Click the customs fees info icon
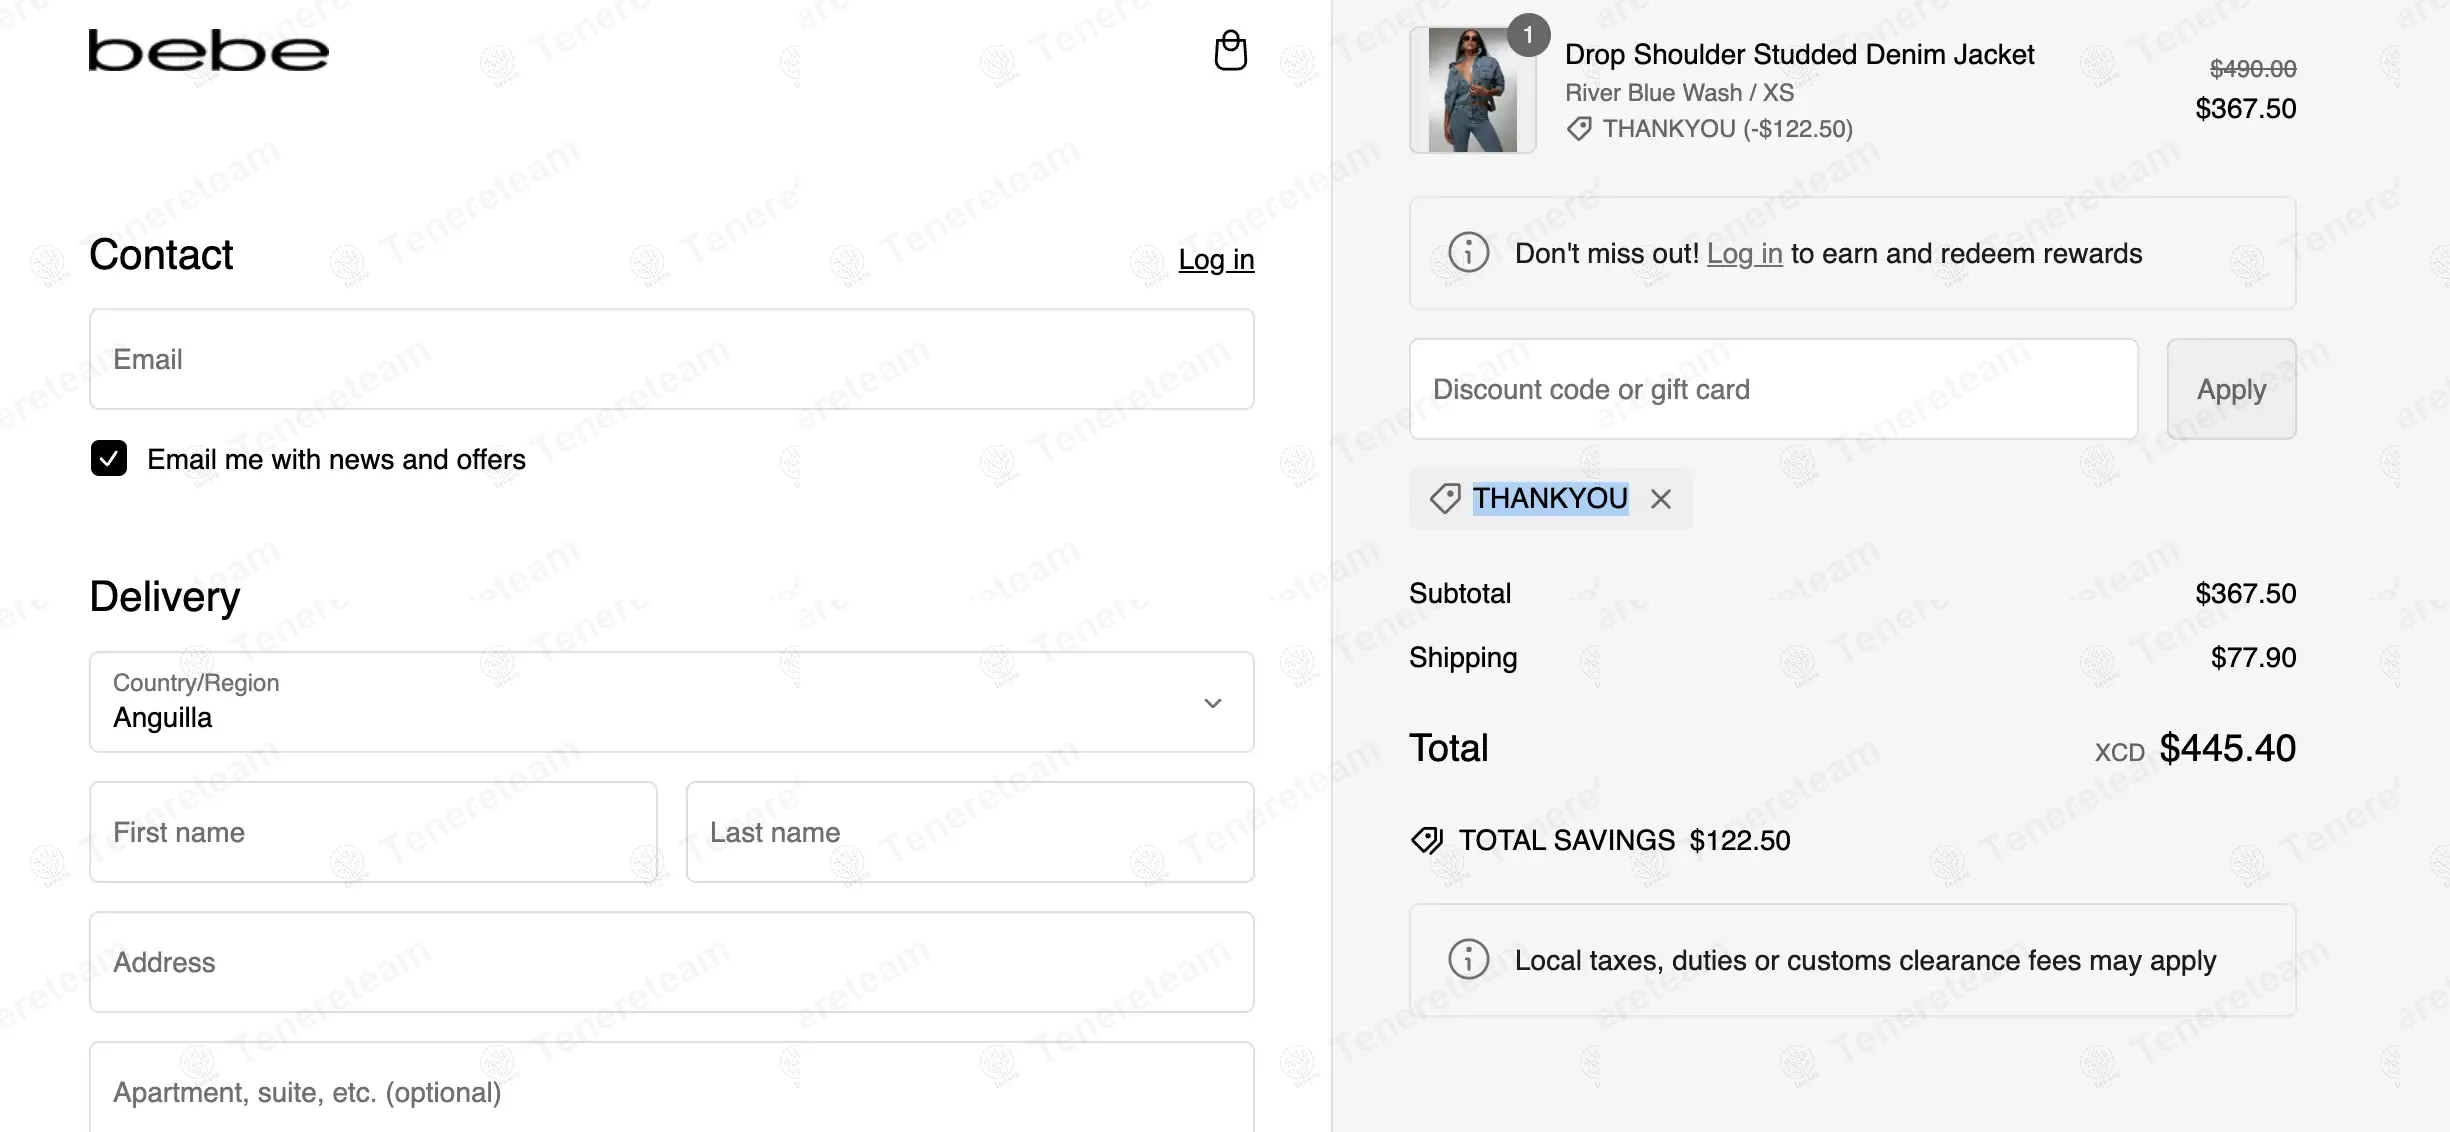2450x1132 pixels. [1468, 960]
